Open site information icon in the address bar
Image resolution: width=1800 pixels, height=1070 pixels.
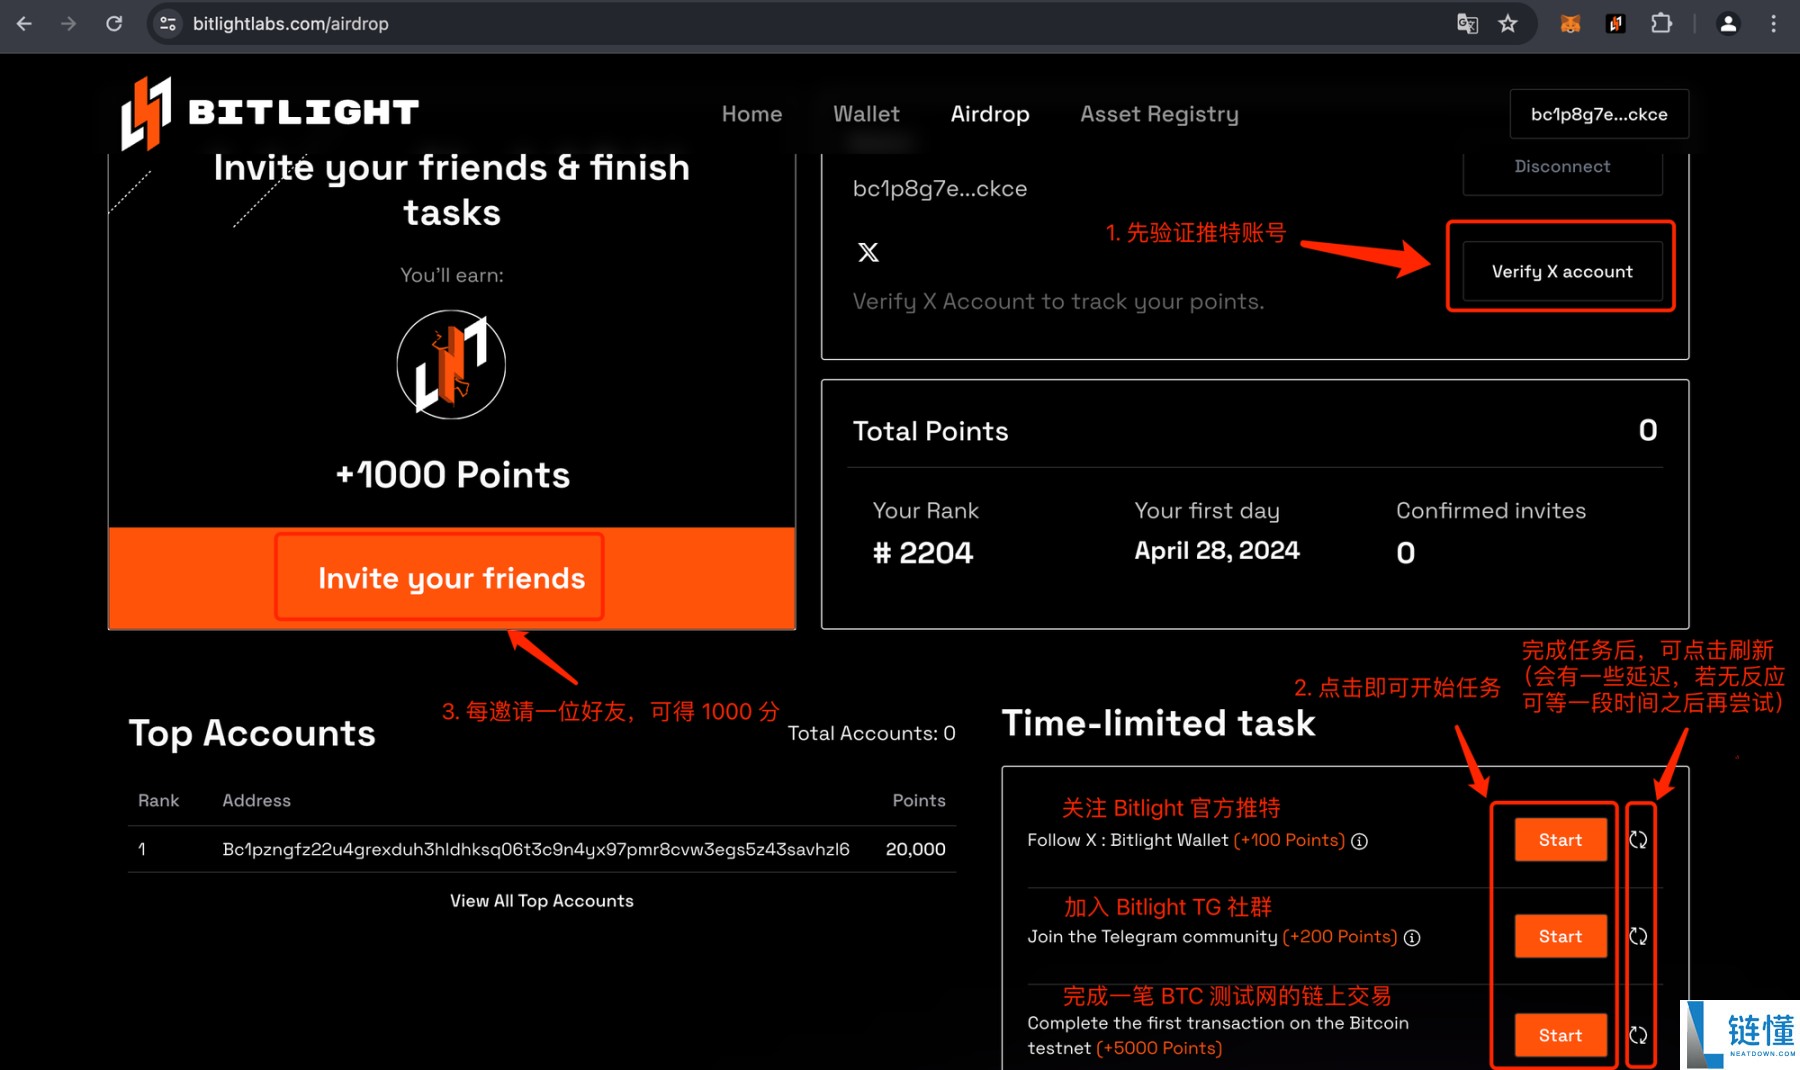tap(168, 23)
